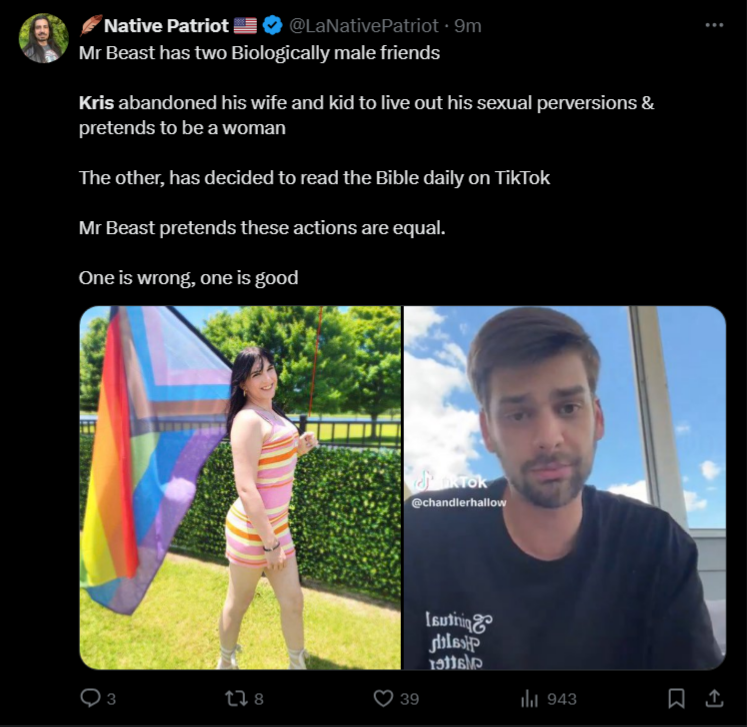
Task: Click the view count 943
Action: (x=562, y=699)
